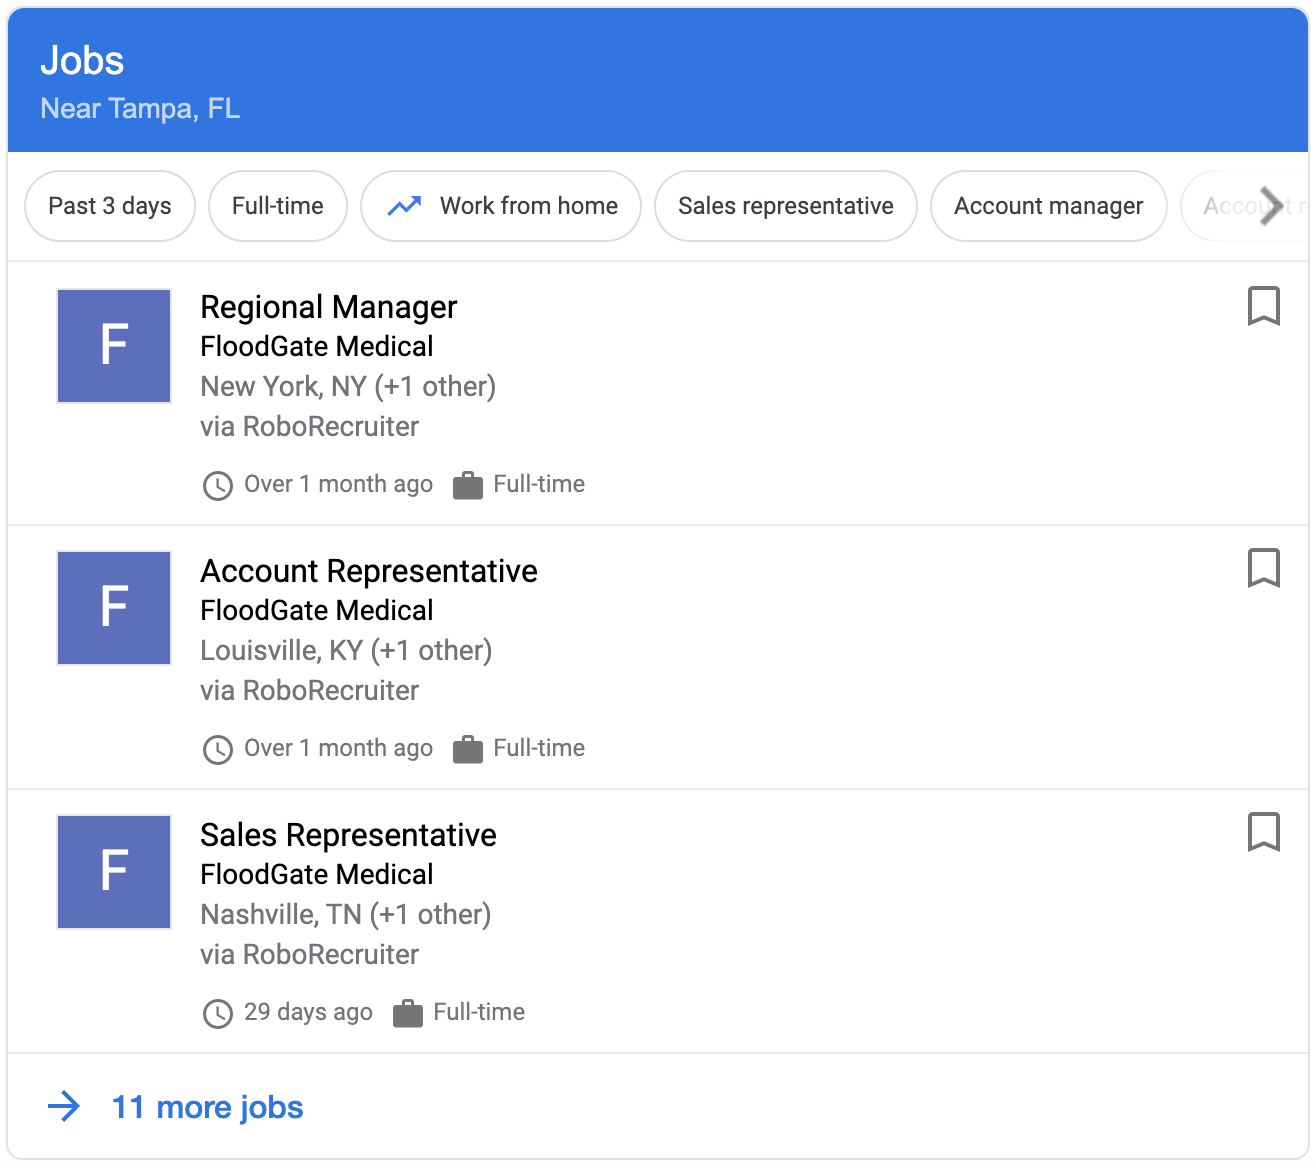The width and height of the screenshot is (1316, 1168).
Task: Select the Work from home filter
Action: click(x=501, y=206)
